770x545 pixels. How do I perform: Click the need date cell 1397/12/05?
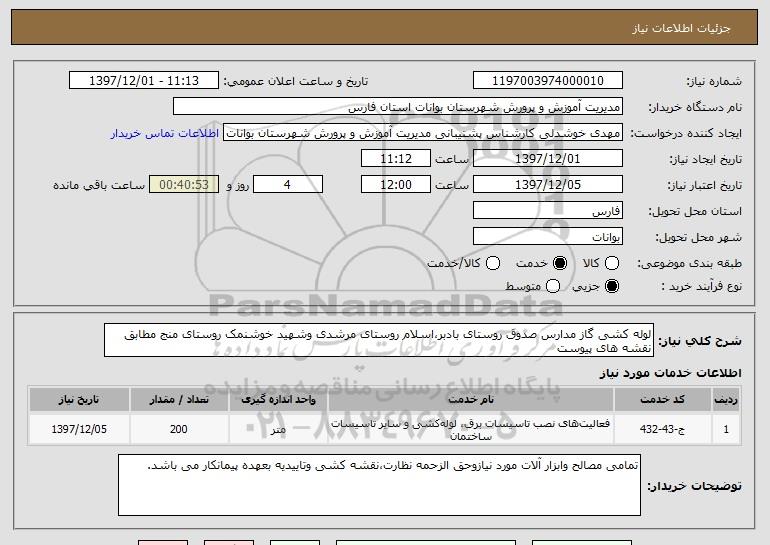click(x=79, y=429)
